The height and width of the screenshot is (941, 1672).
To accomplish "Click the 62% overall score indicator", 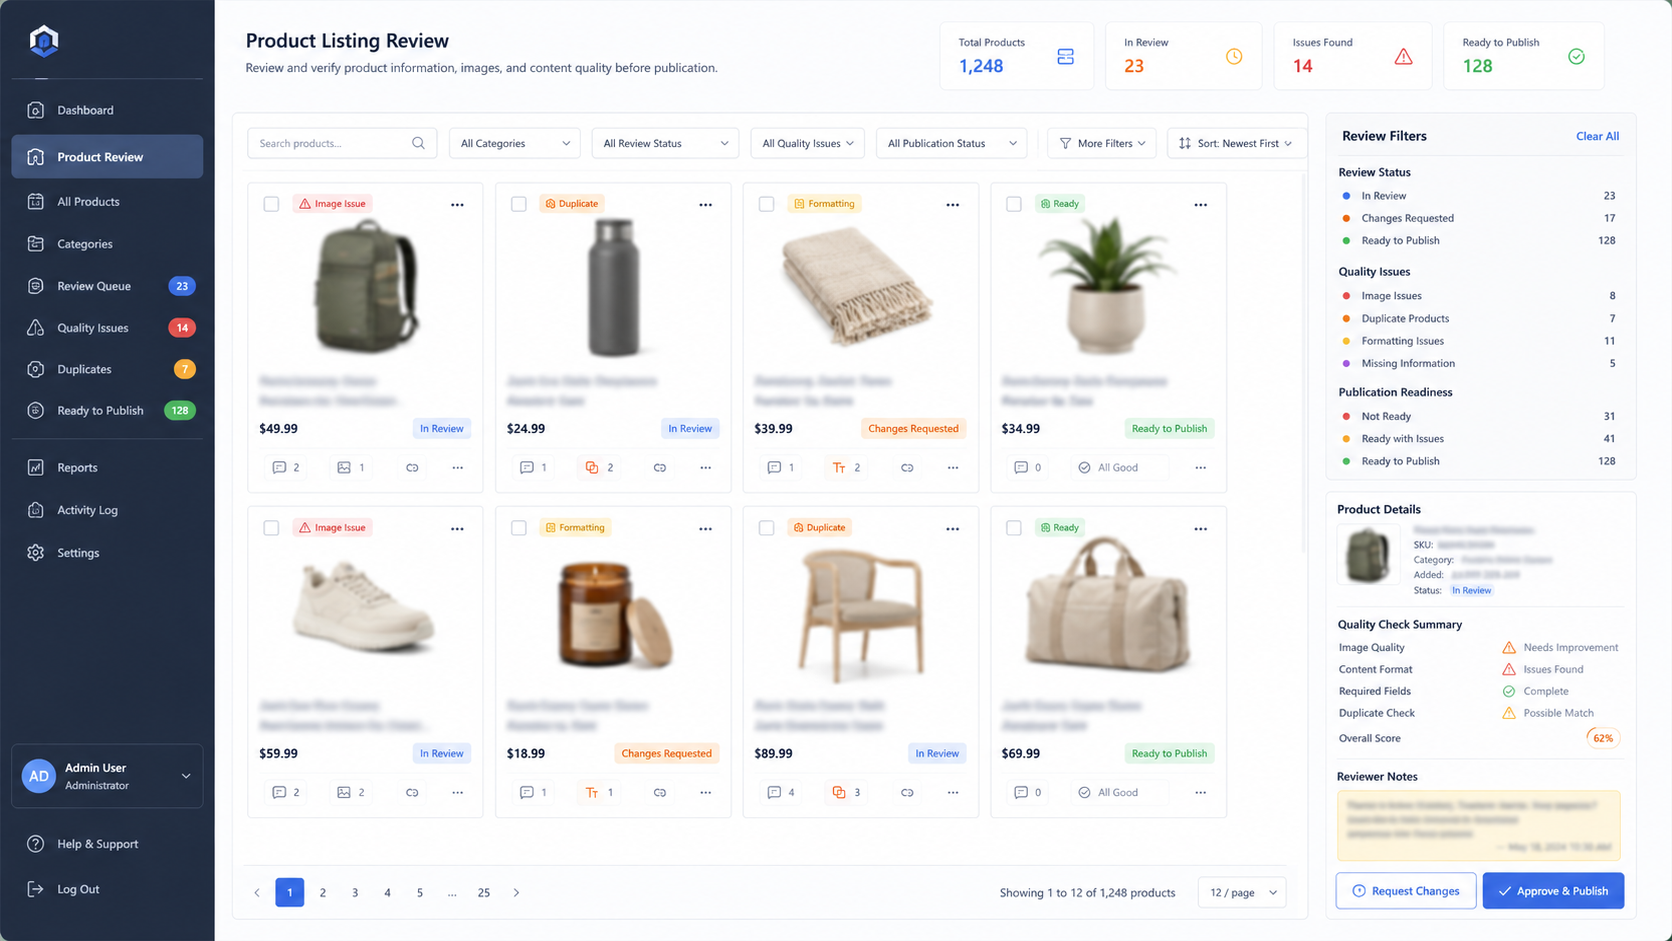I will tap(1603, 738).
